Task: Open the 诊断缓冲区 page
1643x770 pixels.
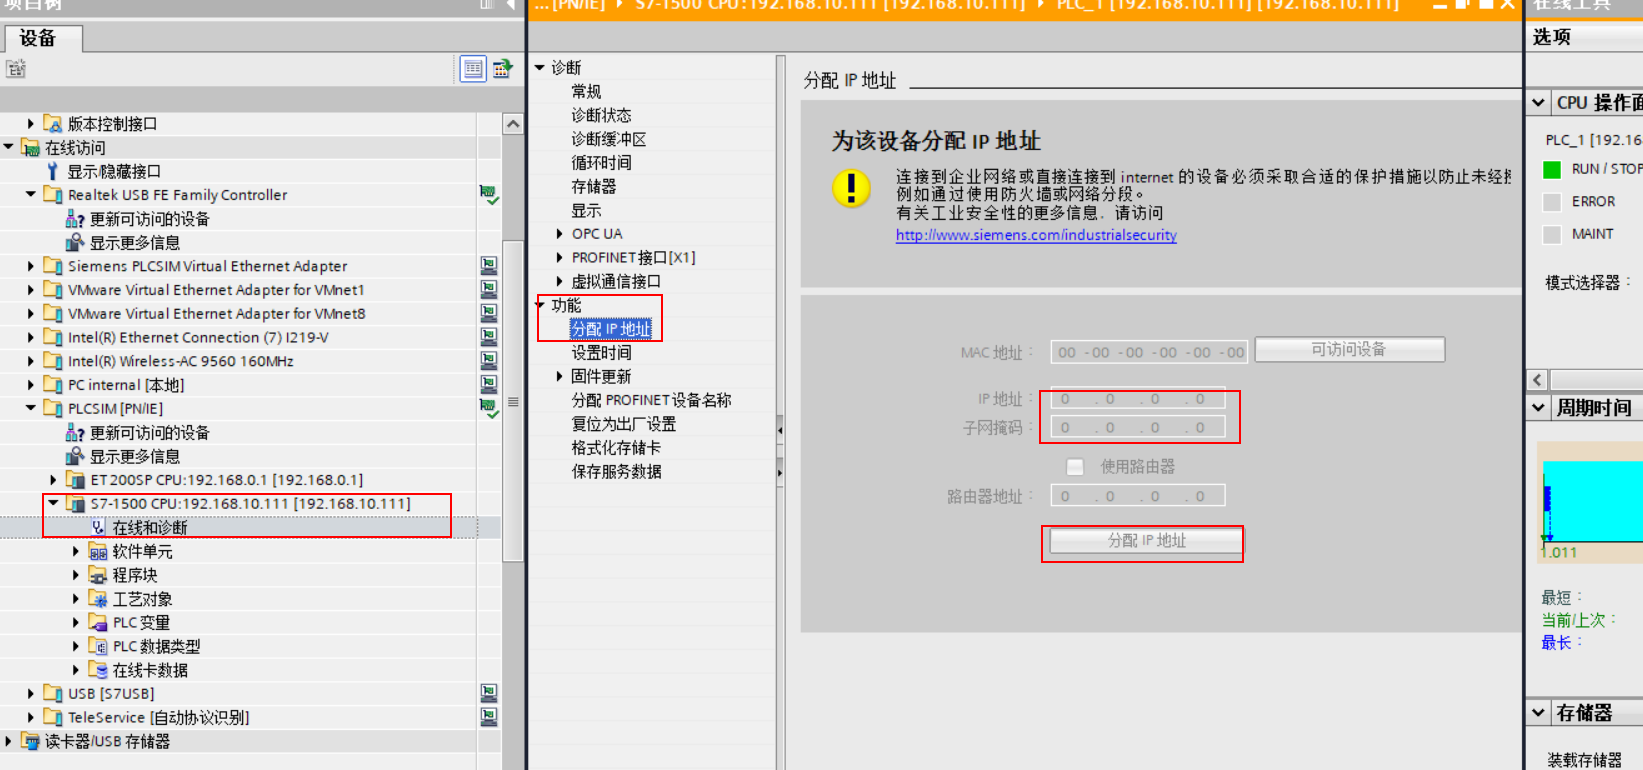Action: [609, 139]
